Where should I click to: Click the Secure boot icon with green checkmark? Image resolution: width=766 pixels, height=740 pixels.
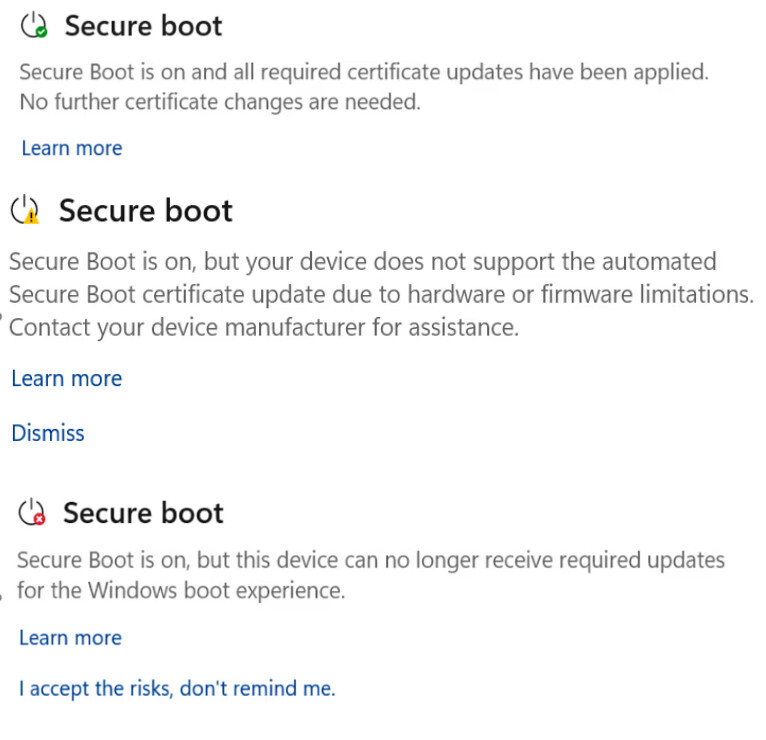click(x=35, y=25)
